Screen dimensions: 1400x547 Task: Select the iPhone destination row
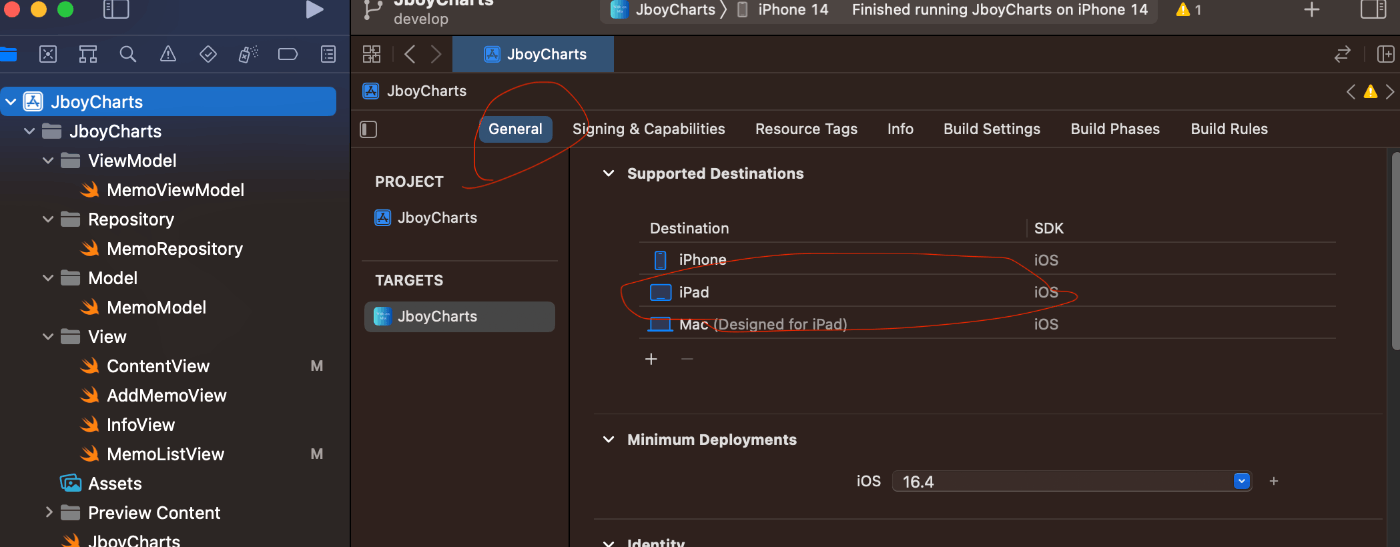click(987, 259)
